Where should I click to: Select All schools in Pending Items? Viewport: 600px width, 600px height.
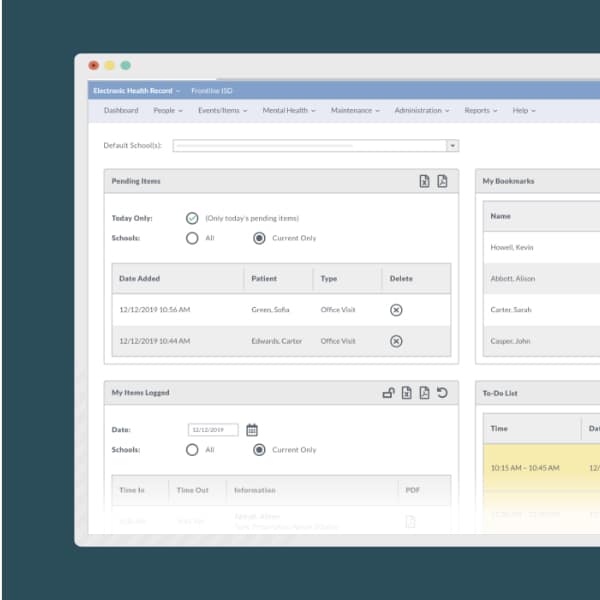pyautogui.click(x=192, y=238)
